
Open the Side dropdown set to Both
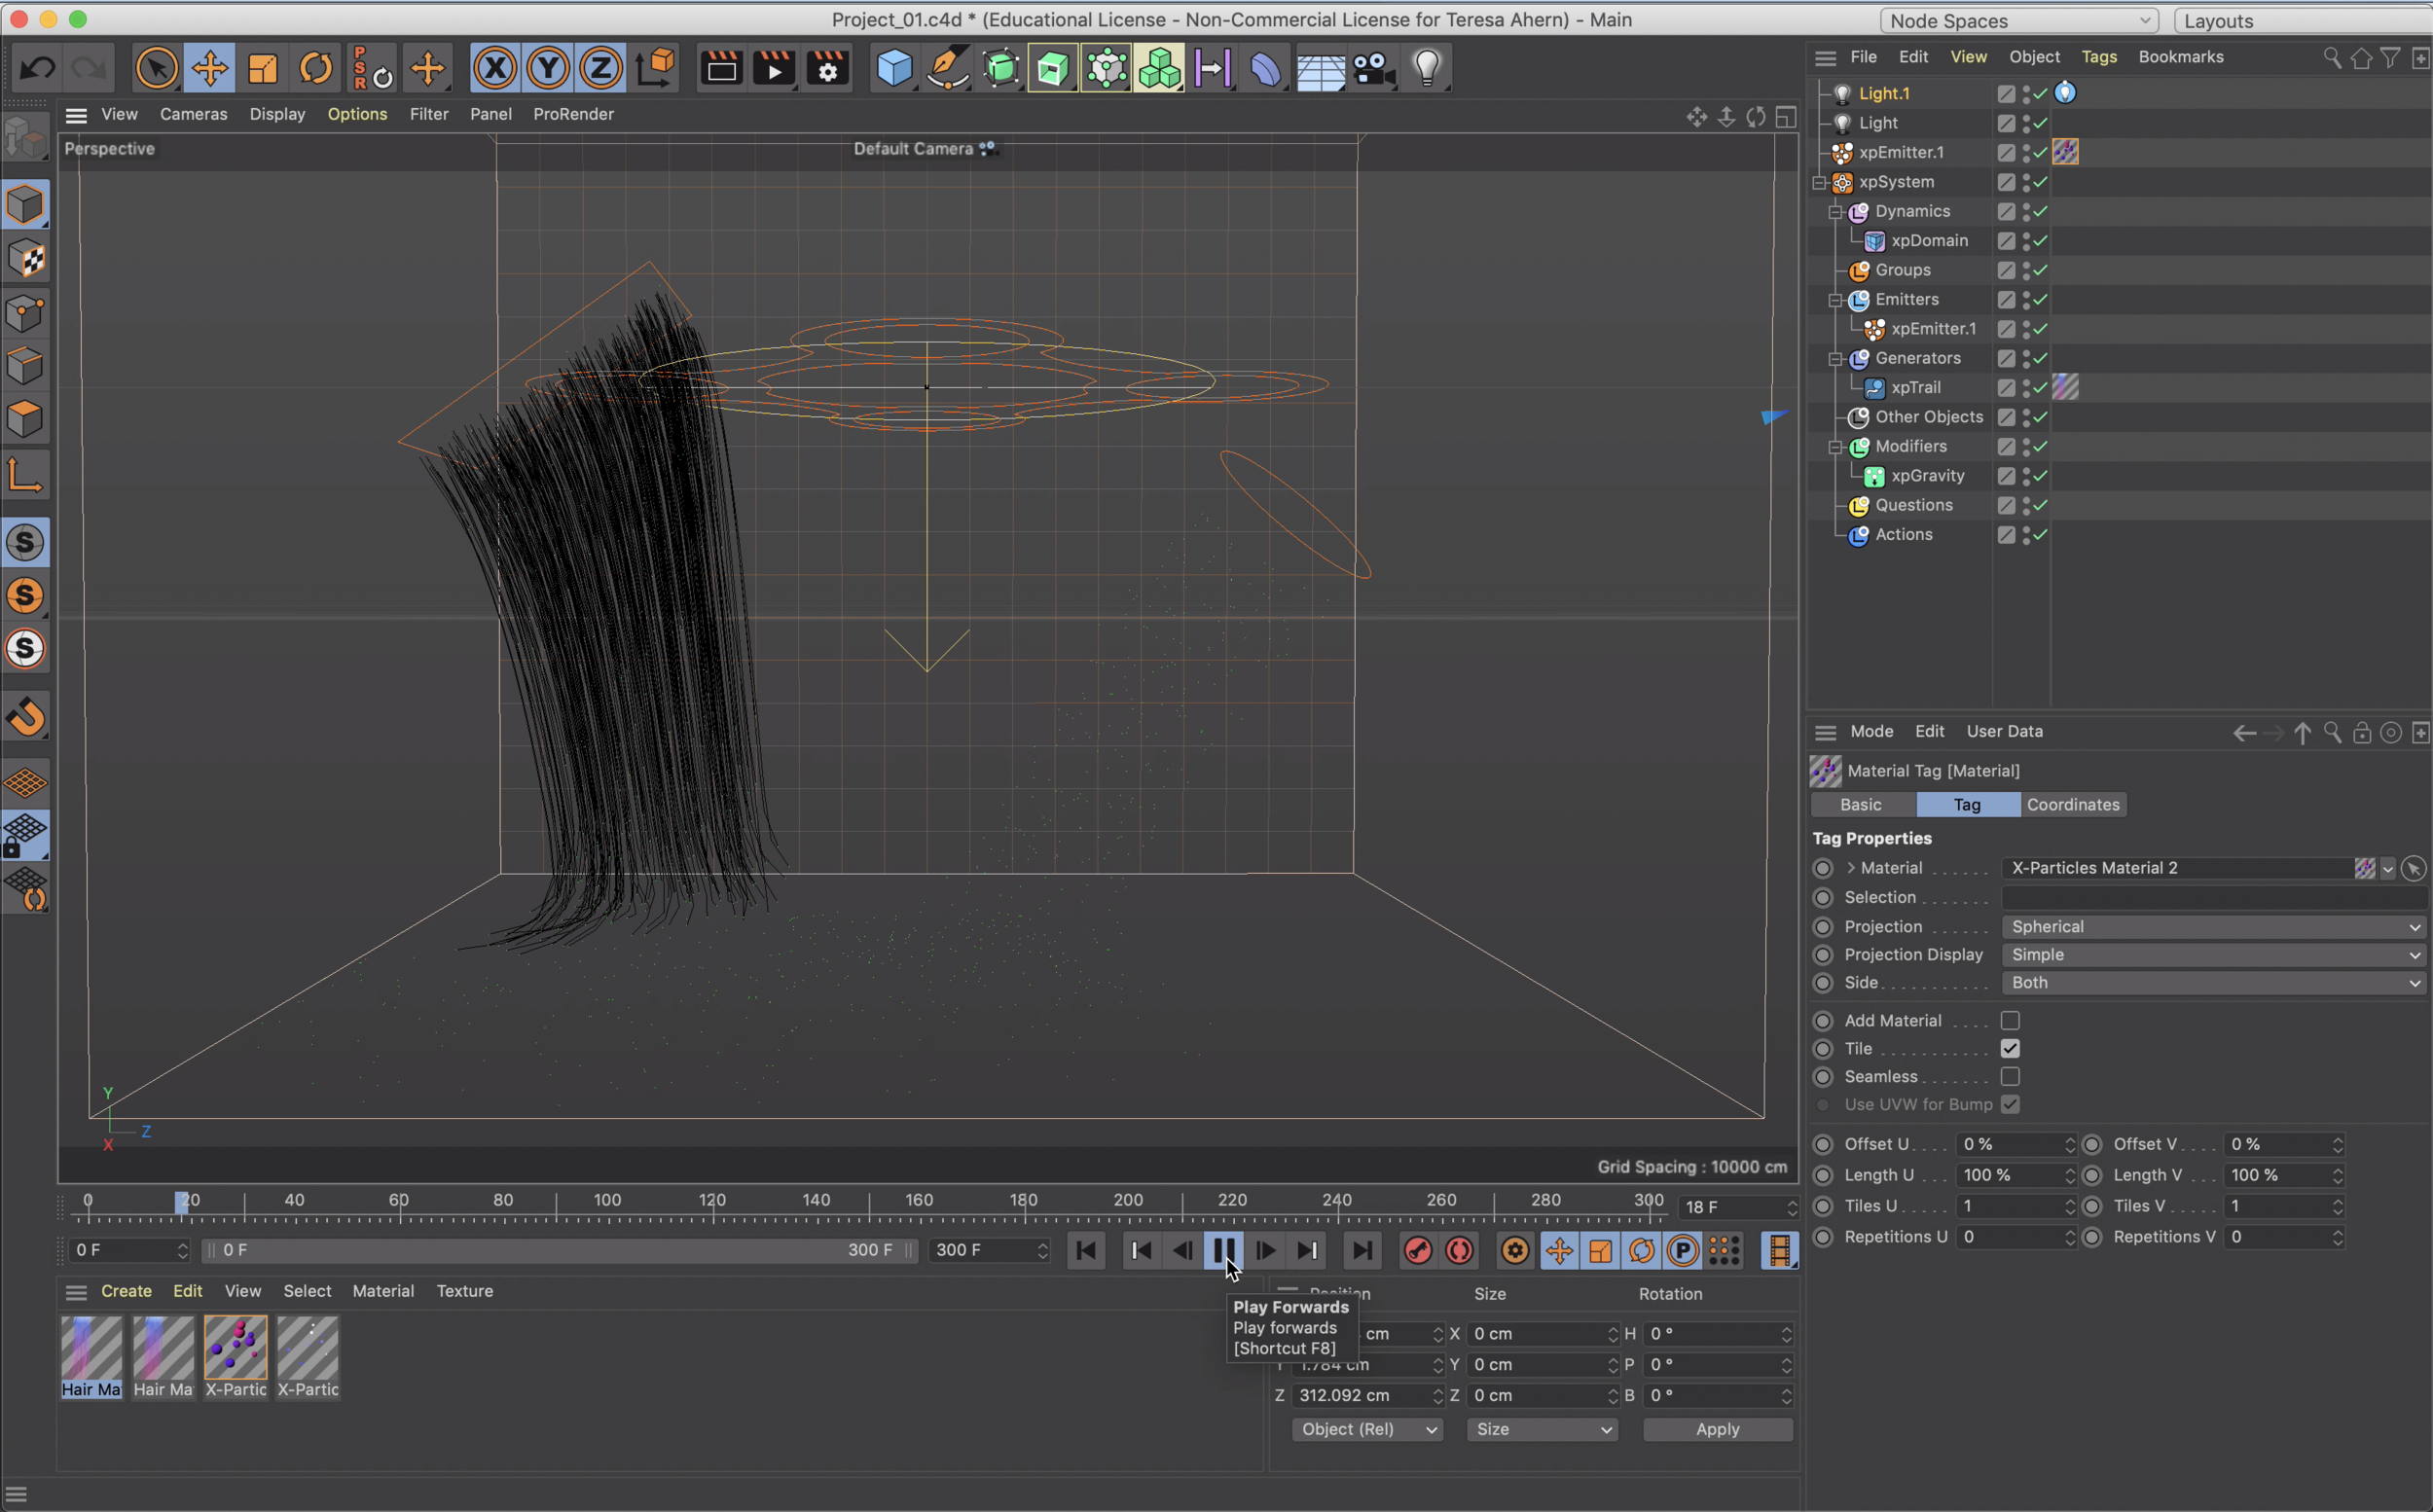(2212, 983)
